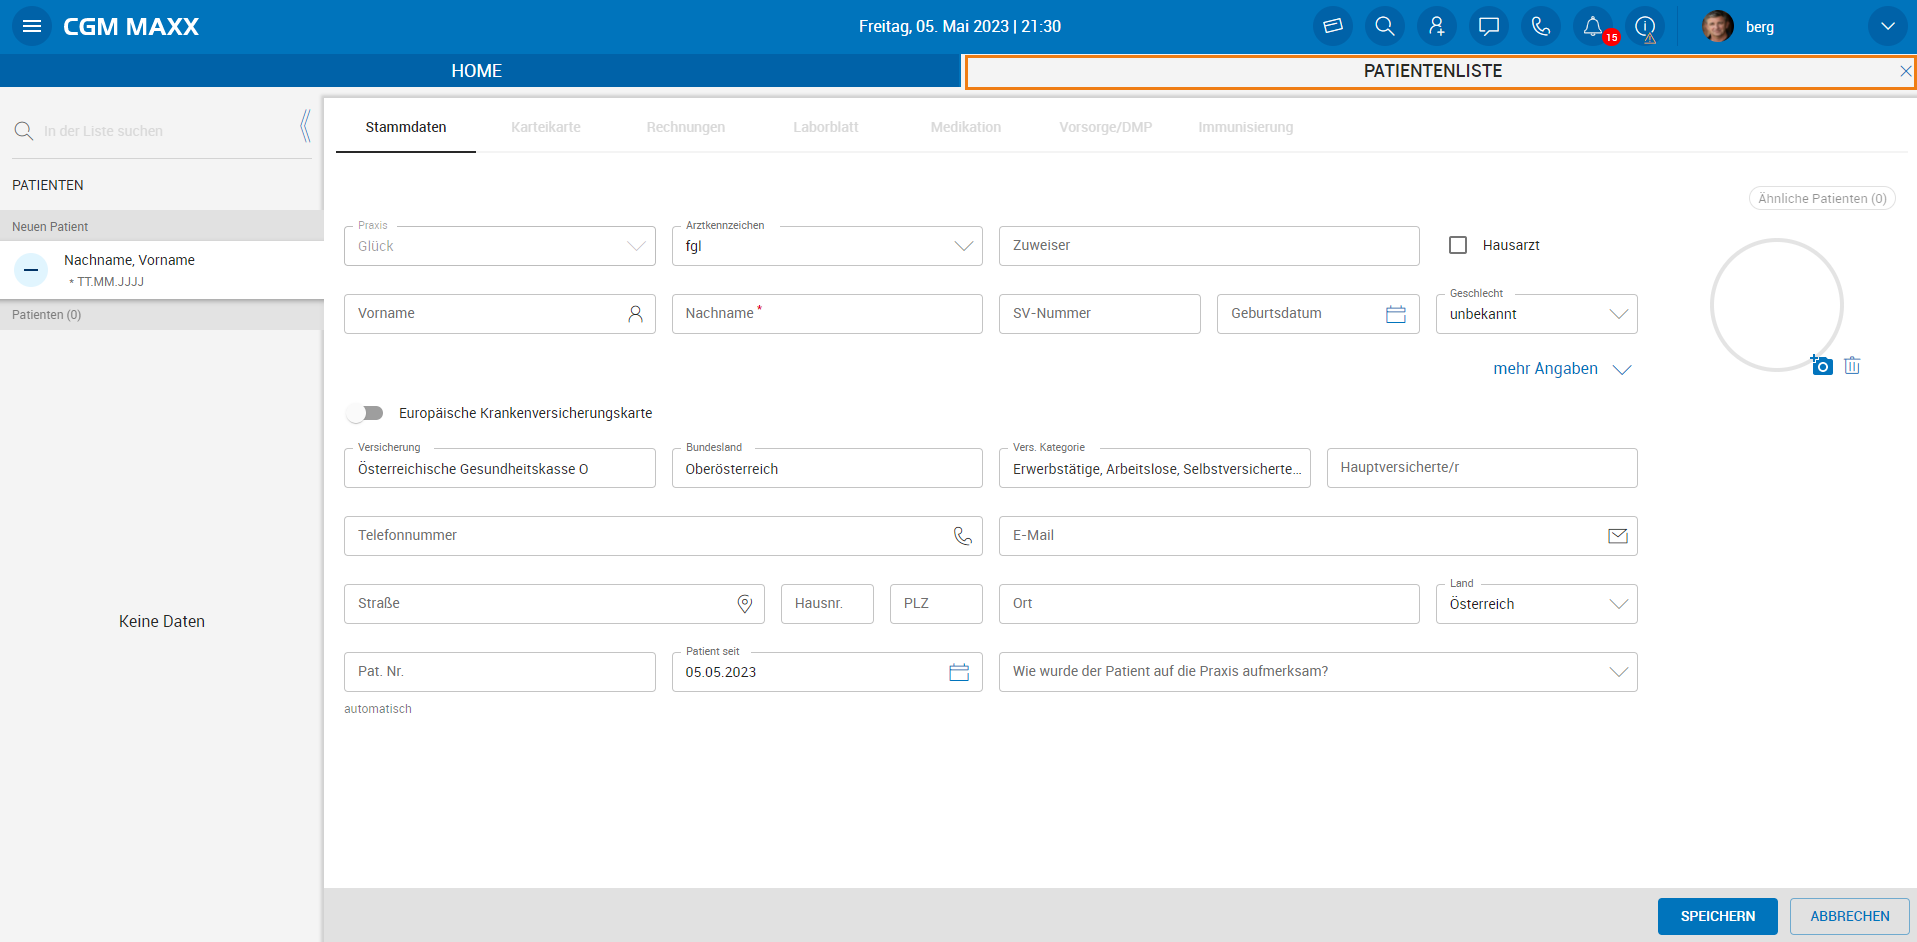Click the notification bell with 15 badge
Screen dimensions: 1917x942
(1593, 27)
